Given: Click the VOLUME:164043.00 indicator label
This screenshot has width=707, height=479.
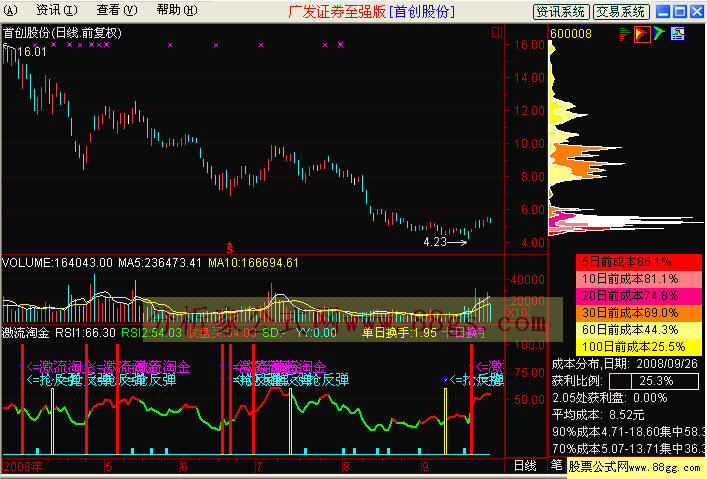Looking at the screenshot, I should coord(57,263).
